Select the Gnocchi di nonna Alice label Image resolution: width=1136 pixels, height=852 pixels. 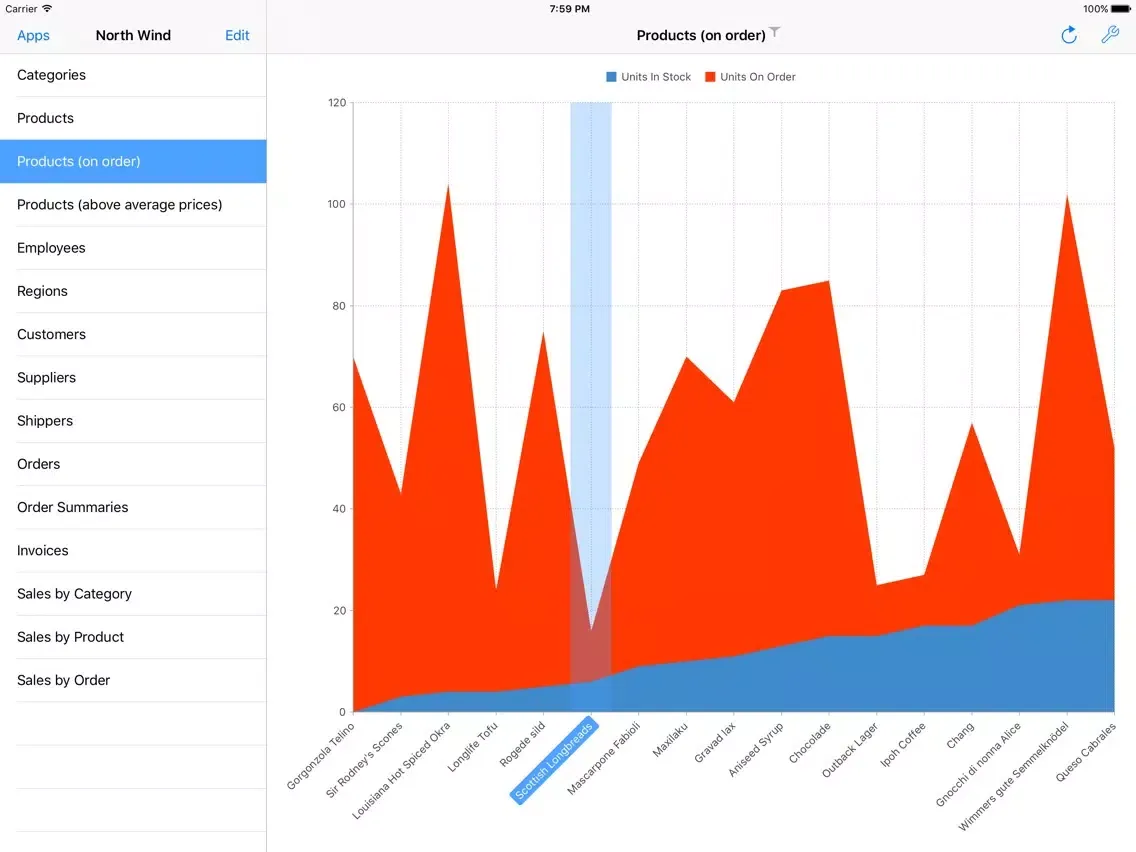pyautogui.click(x=978, y=764)
